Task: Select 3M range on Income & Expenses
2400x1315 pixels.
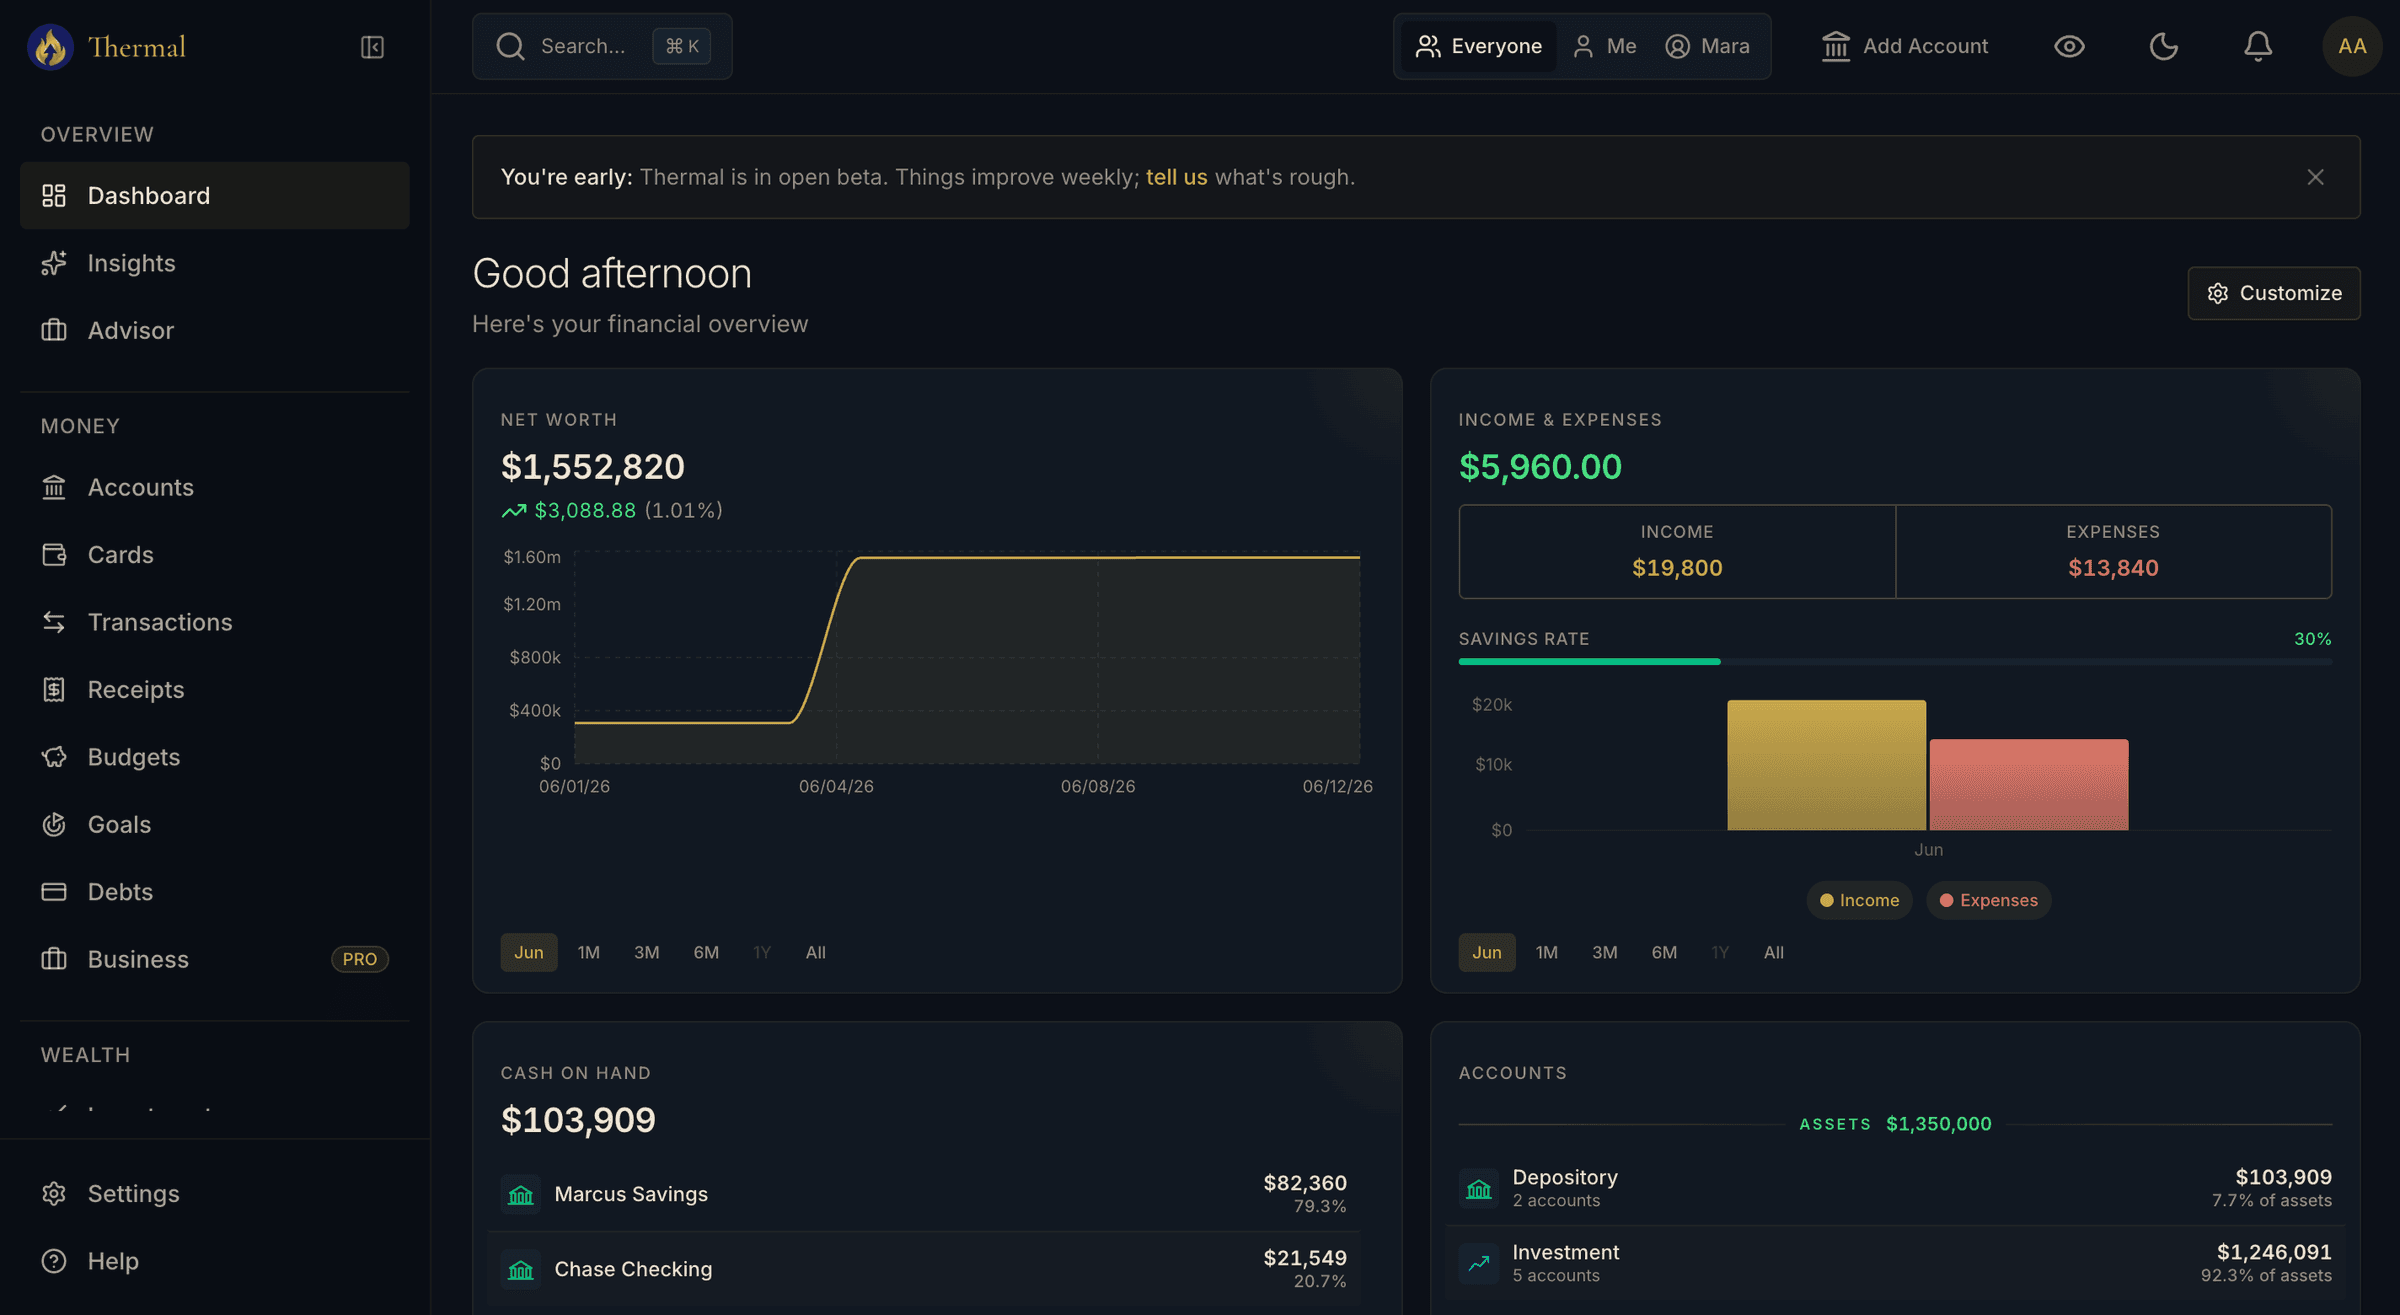Action: point(1605,952)
